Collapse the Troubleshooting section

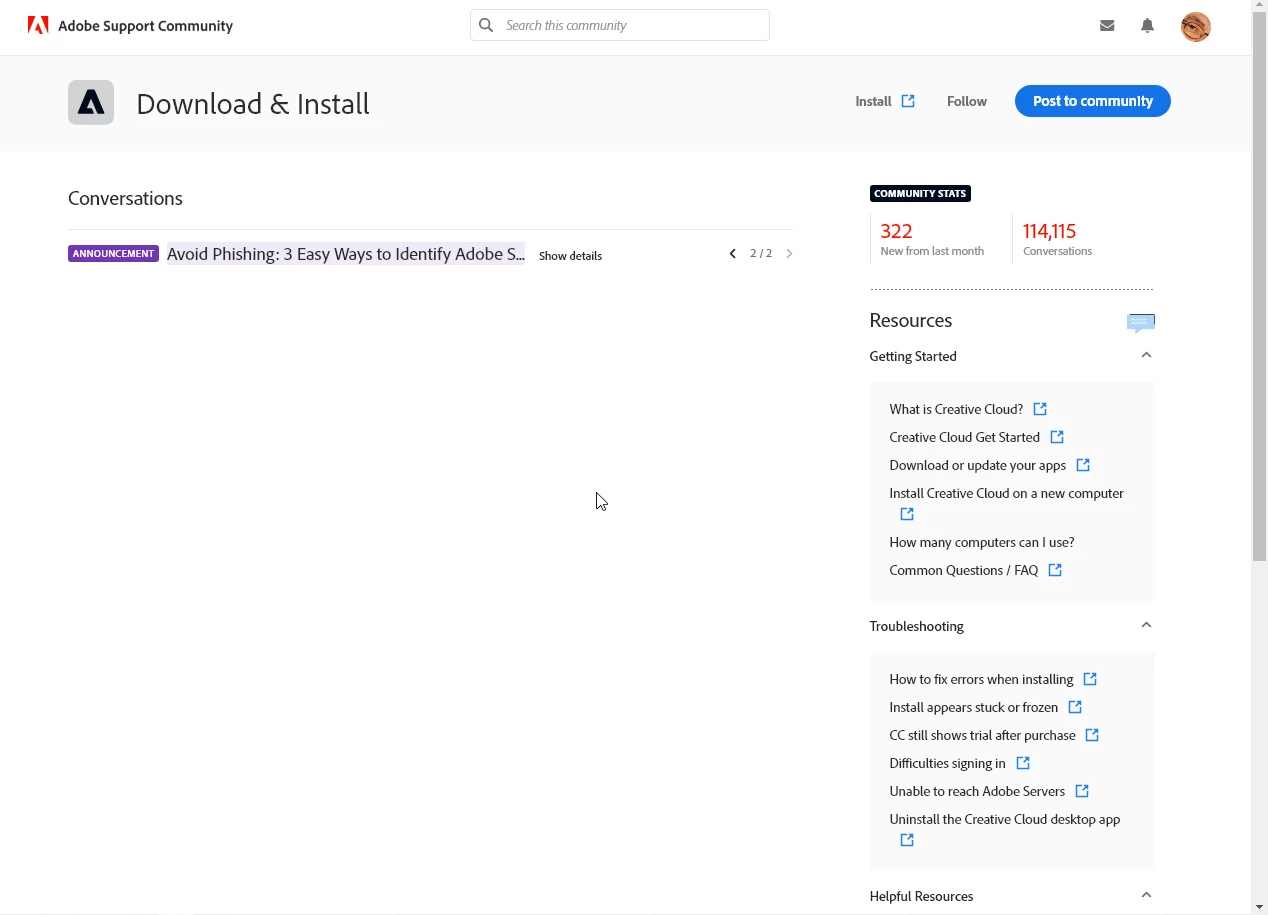click(1146, 625)
